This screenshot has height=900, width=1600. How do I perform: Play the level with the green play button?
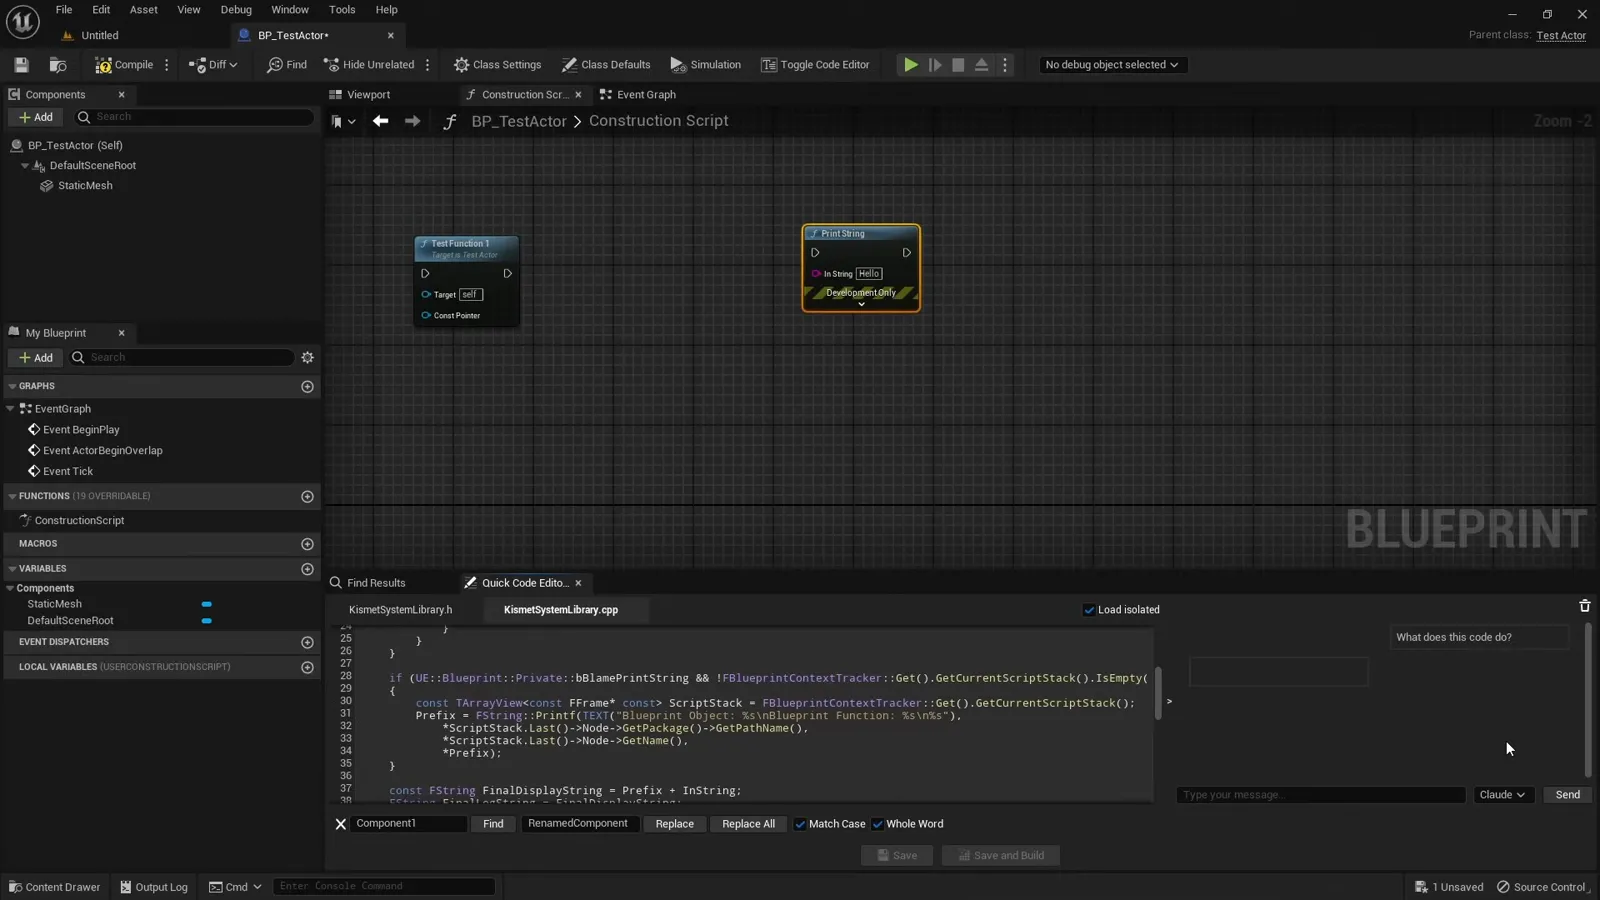pyautogui.click(x=911, y=65)
